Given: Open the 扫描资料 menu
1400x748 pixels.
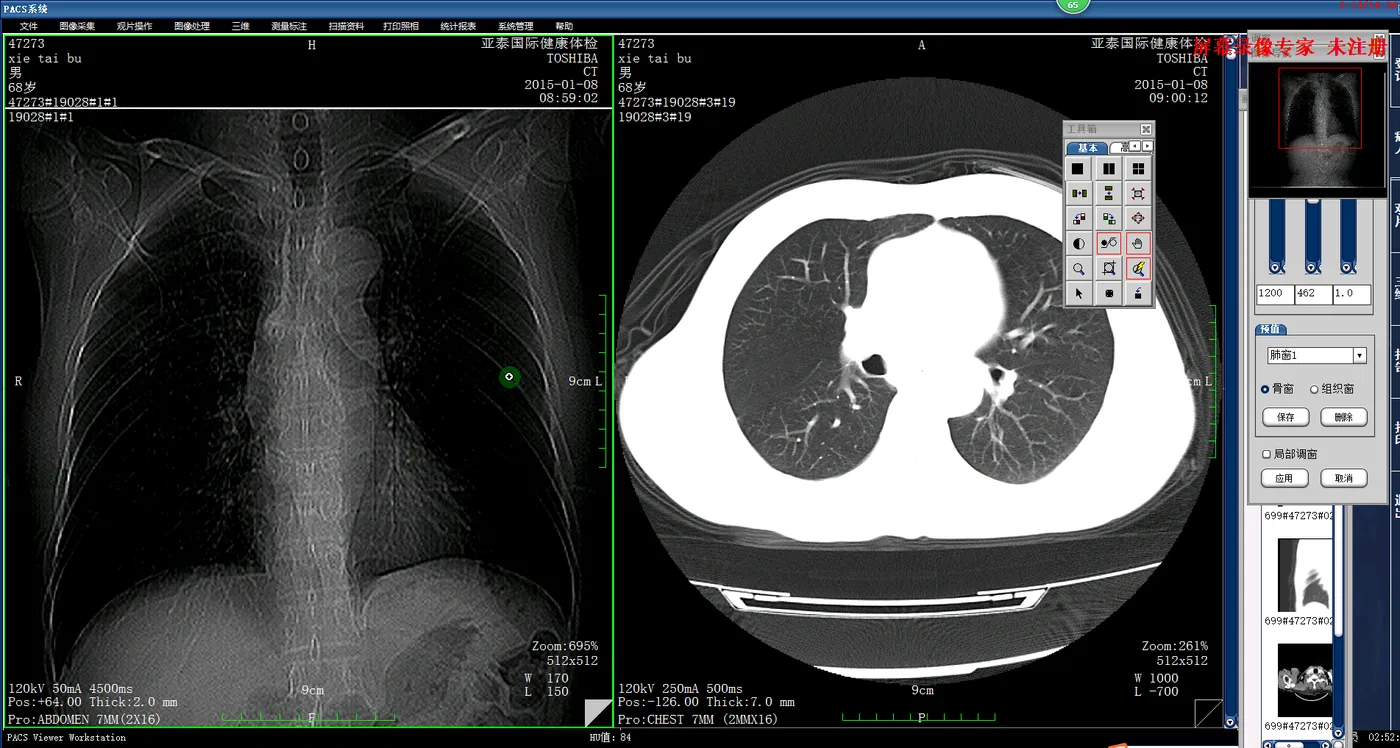Looking at the screenshot, I should tap(346, 26).
